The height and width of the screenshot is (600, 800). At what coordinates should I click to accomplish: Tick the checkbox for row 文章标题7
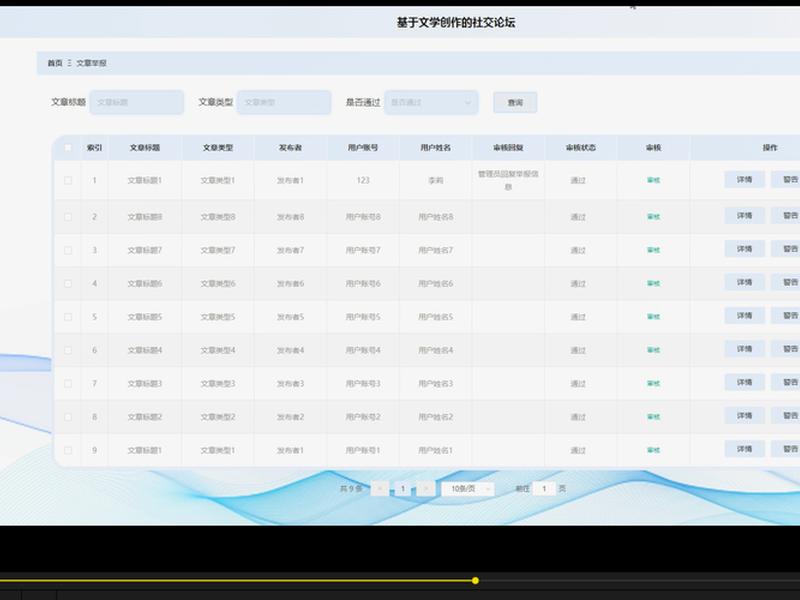tap(68, 251)
